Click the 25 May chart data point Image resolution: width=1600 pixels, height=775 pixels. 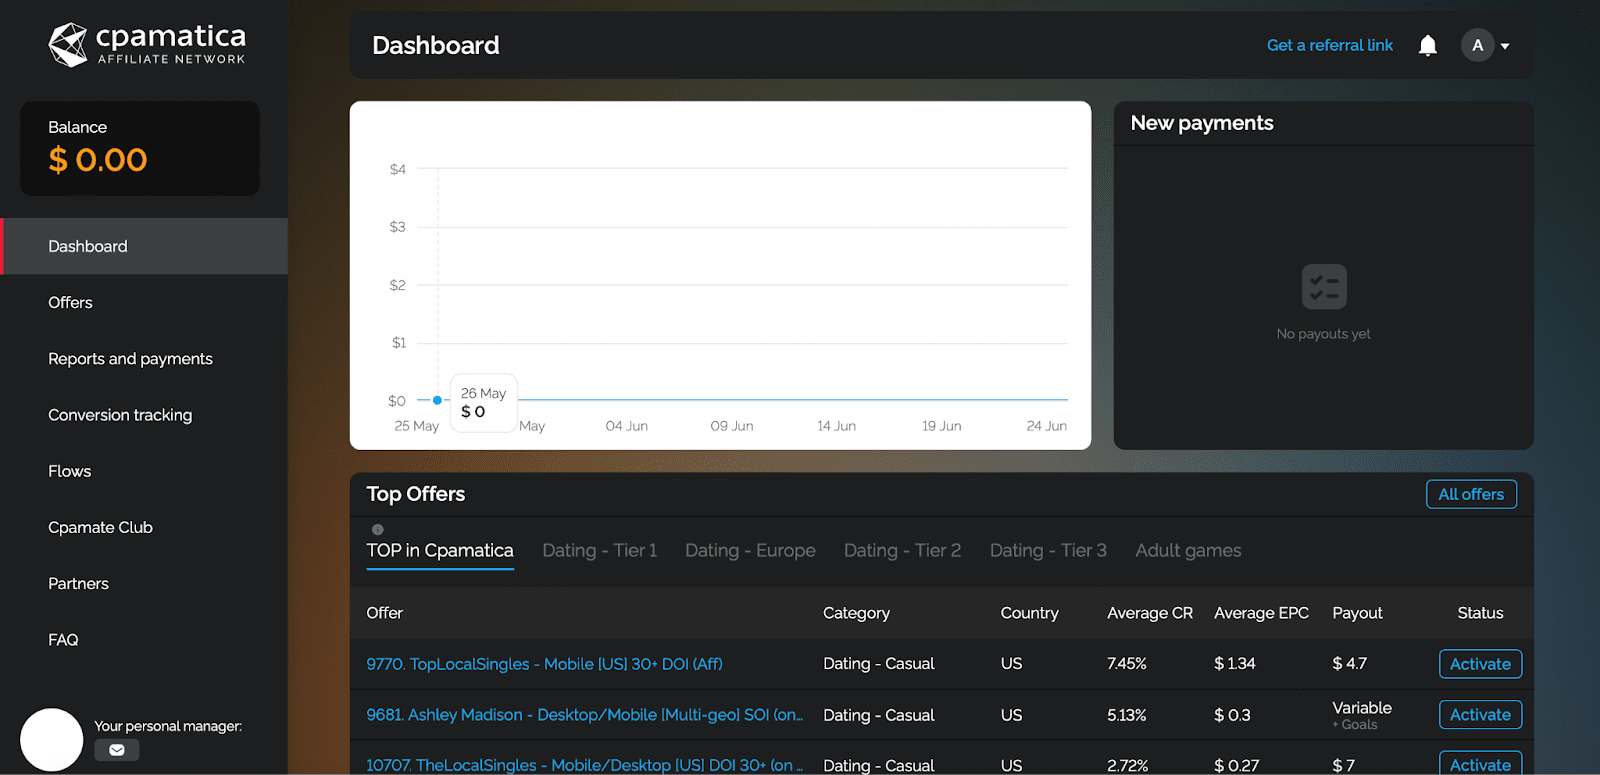[x=437, y=400]
